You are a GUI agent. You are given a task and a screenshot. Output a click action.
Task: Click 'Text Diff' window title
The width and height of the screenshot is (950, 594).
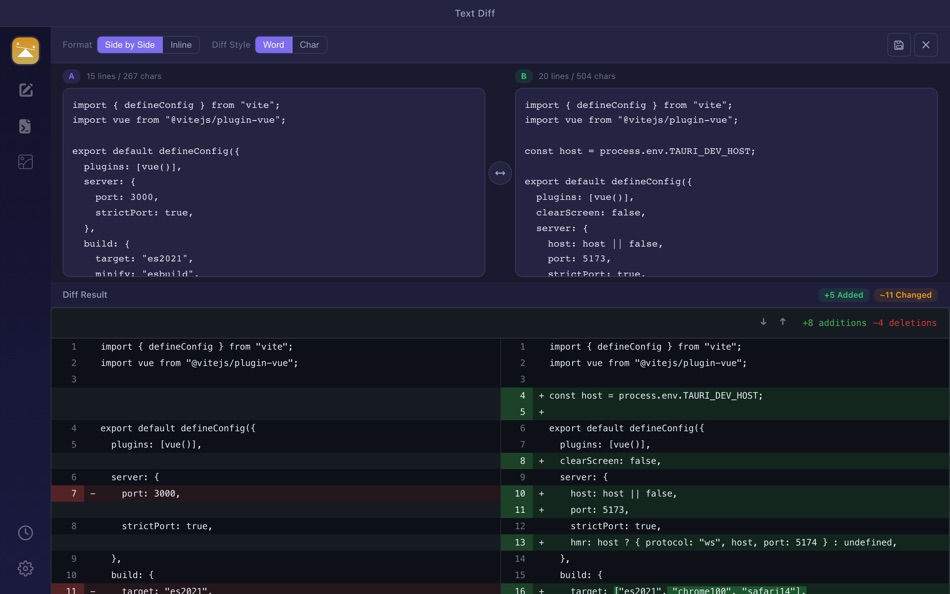(x=474, y=13)
